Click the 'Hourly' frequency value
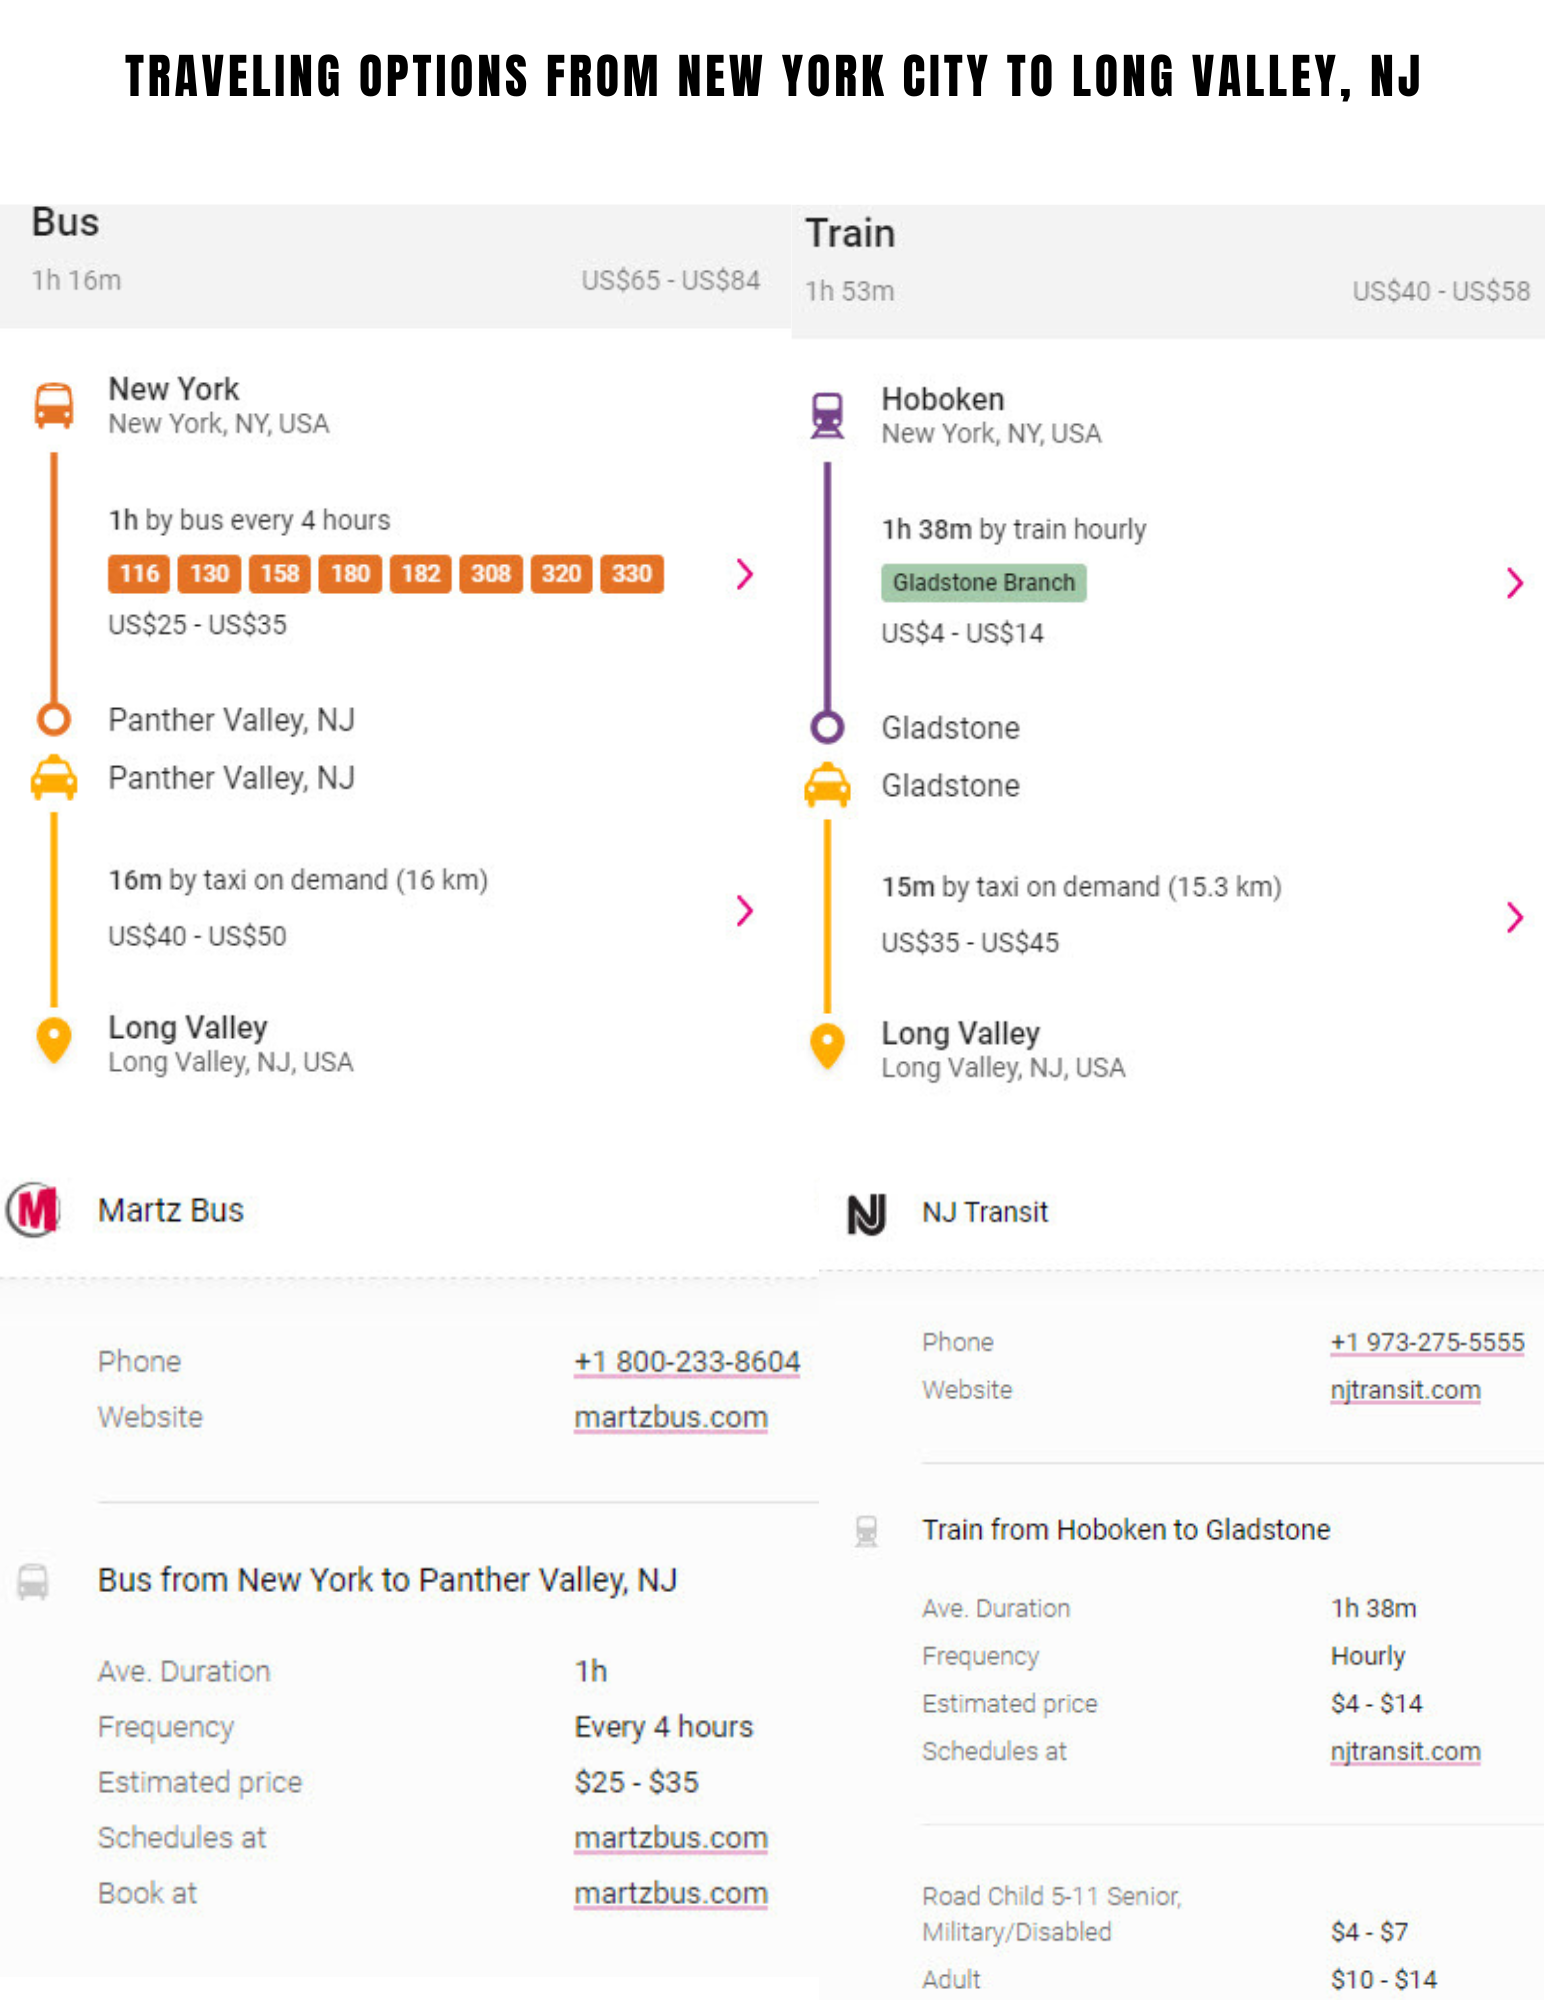 1368,1656
